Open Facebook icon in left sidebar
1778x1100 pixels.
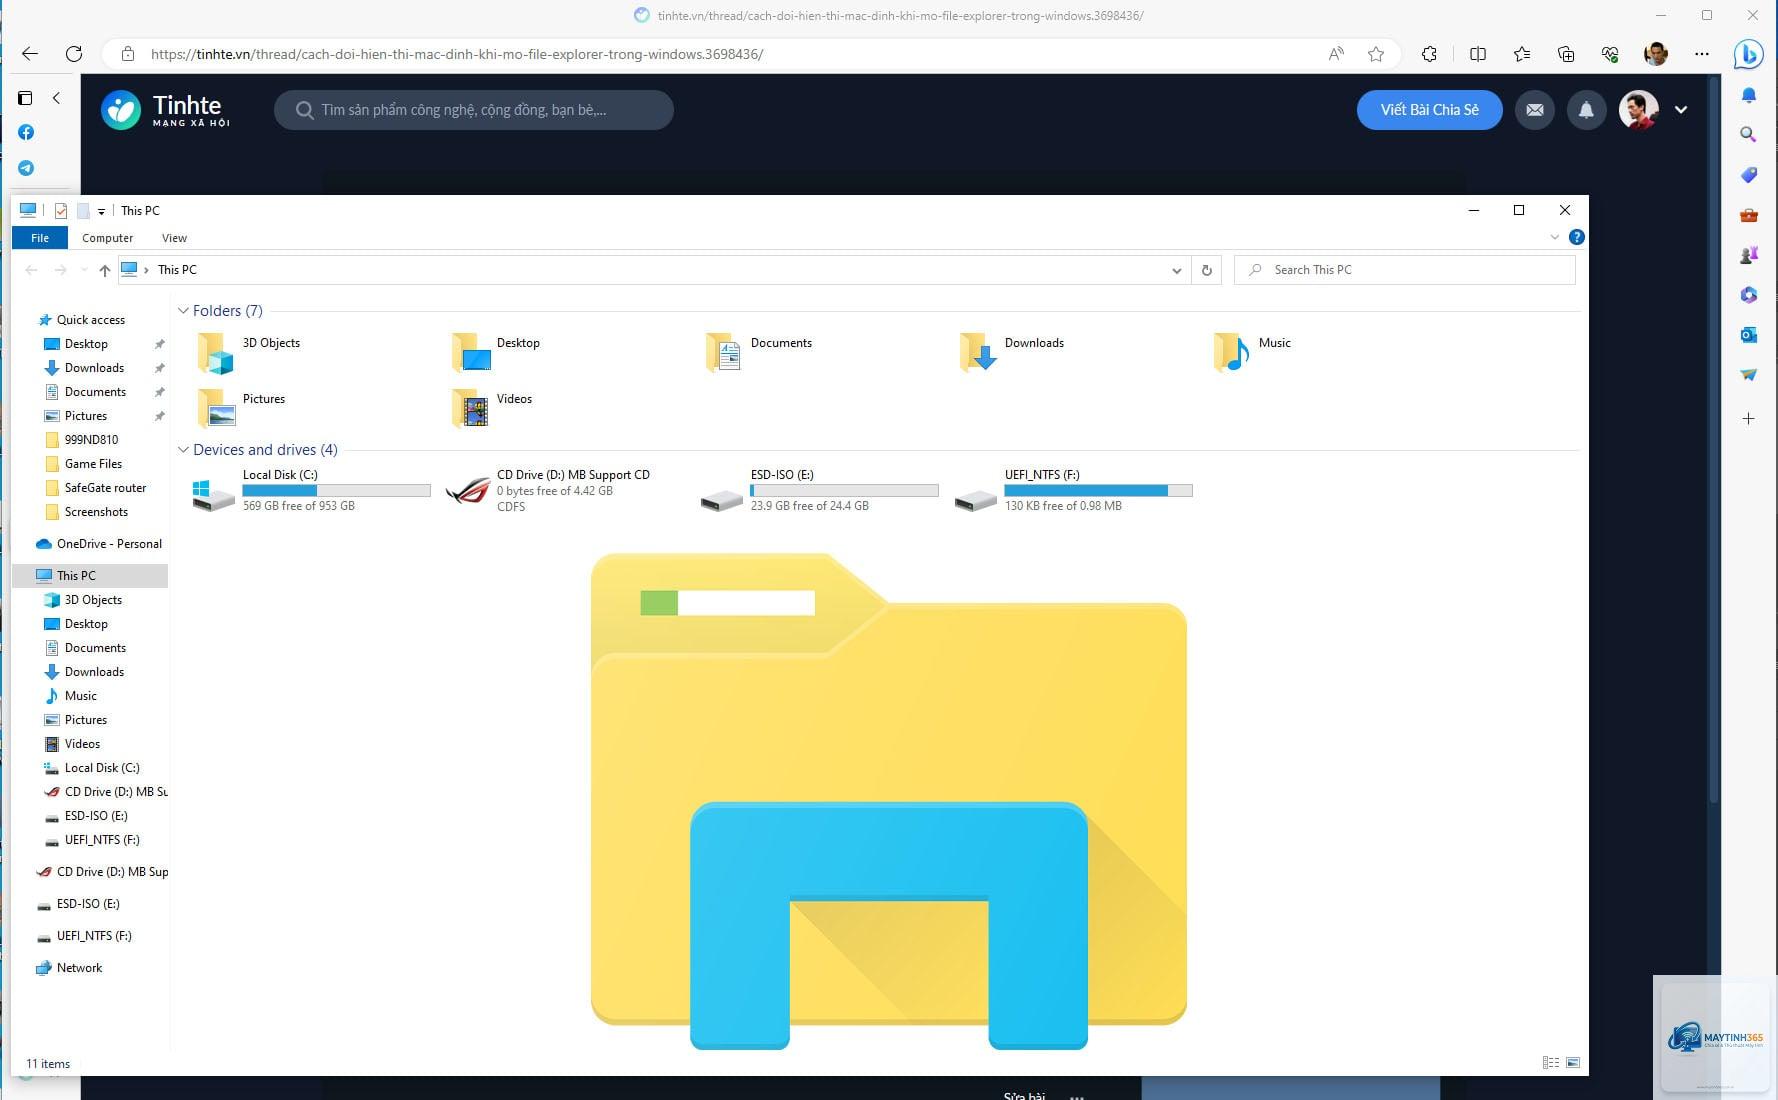tap(26, 132)
